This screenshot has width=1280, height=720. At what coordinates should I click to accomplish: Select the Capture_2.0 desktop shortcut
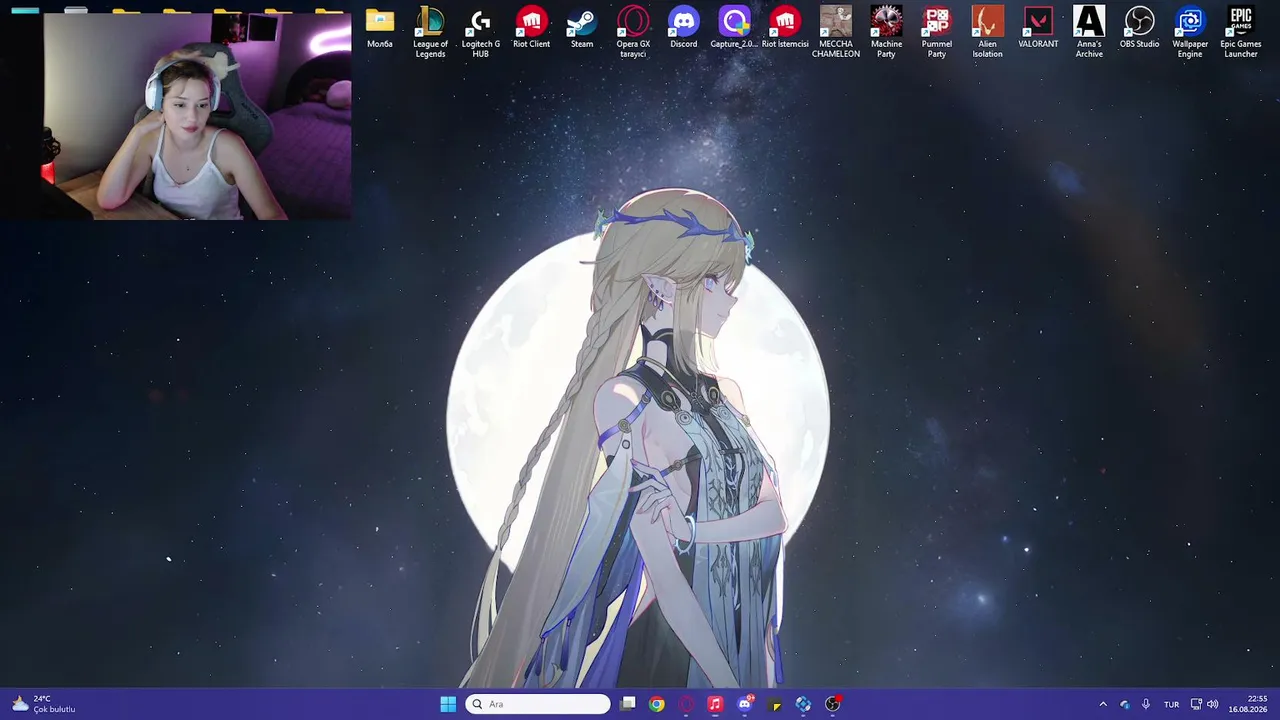point(734,28)
